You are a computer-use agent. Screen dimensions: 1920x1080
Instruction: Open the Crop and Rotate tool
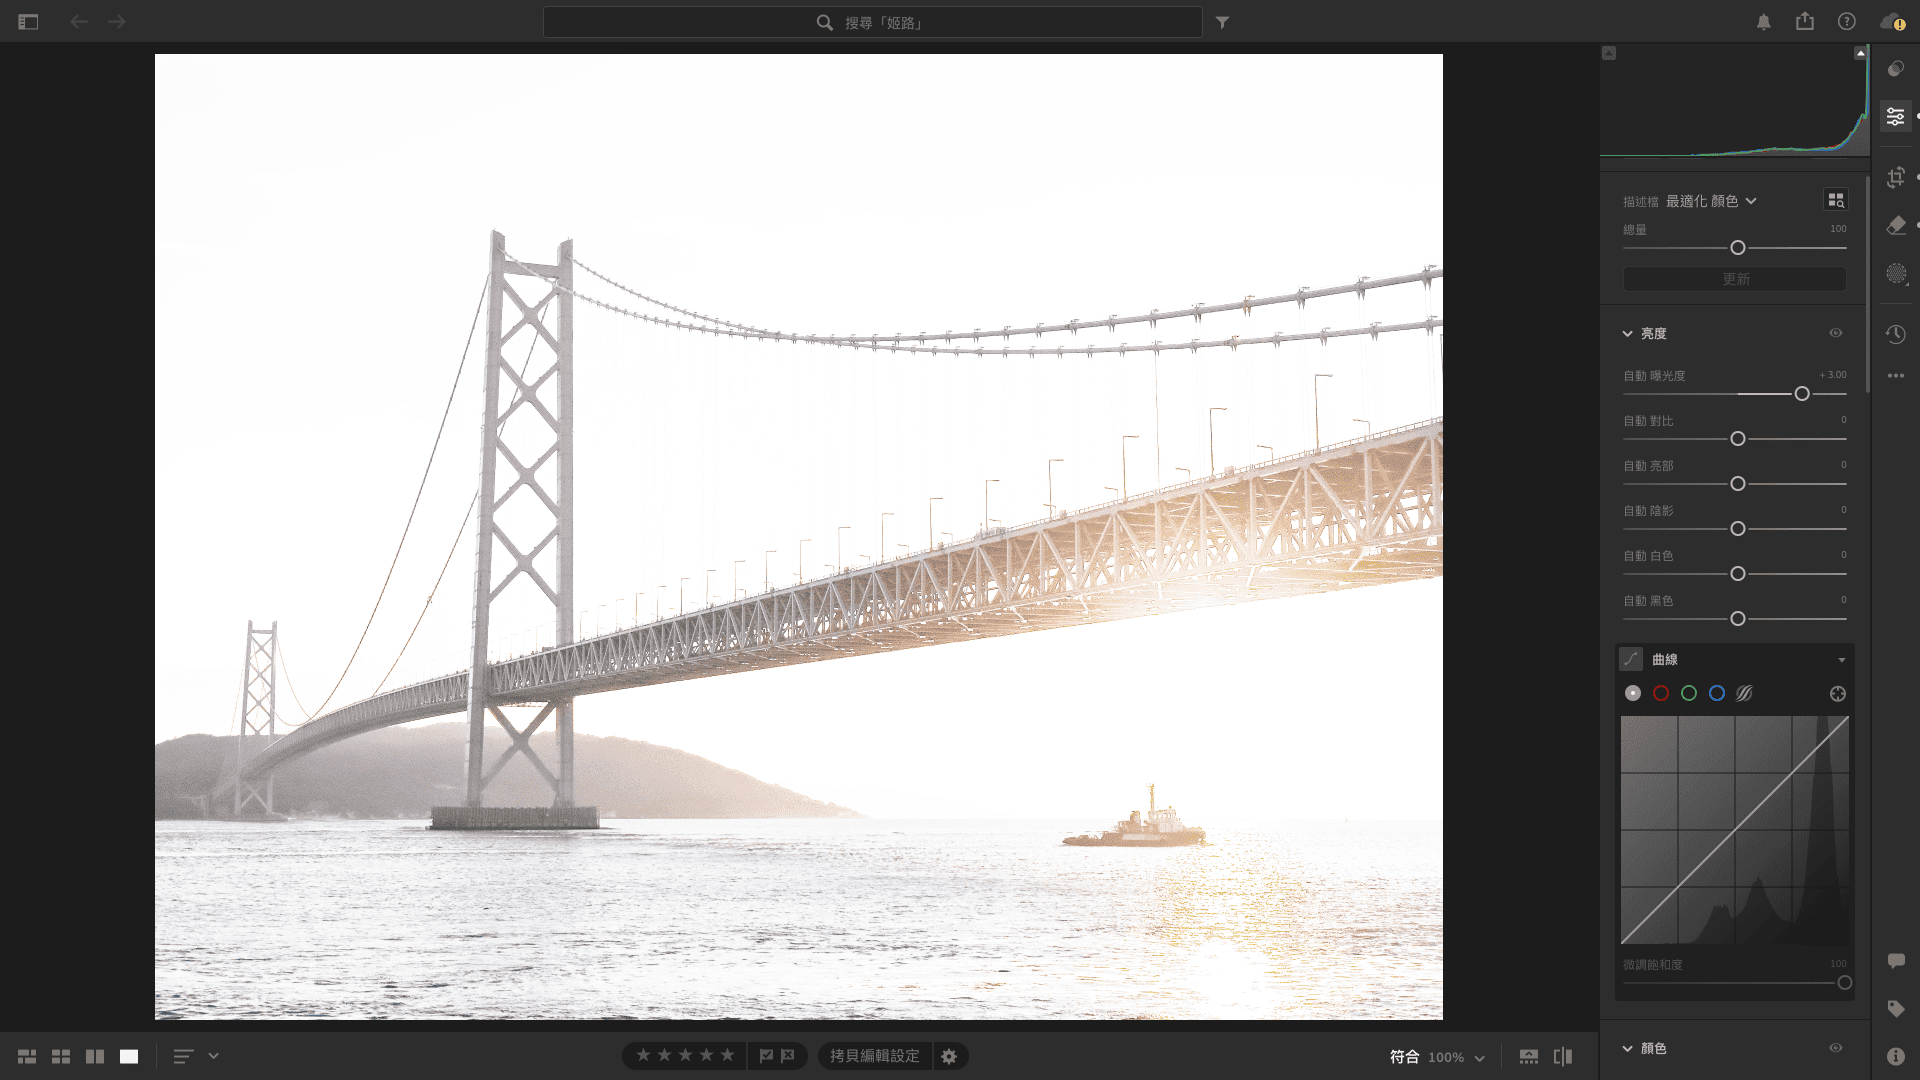(x=1895, y=177)
